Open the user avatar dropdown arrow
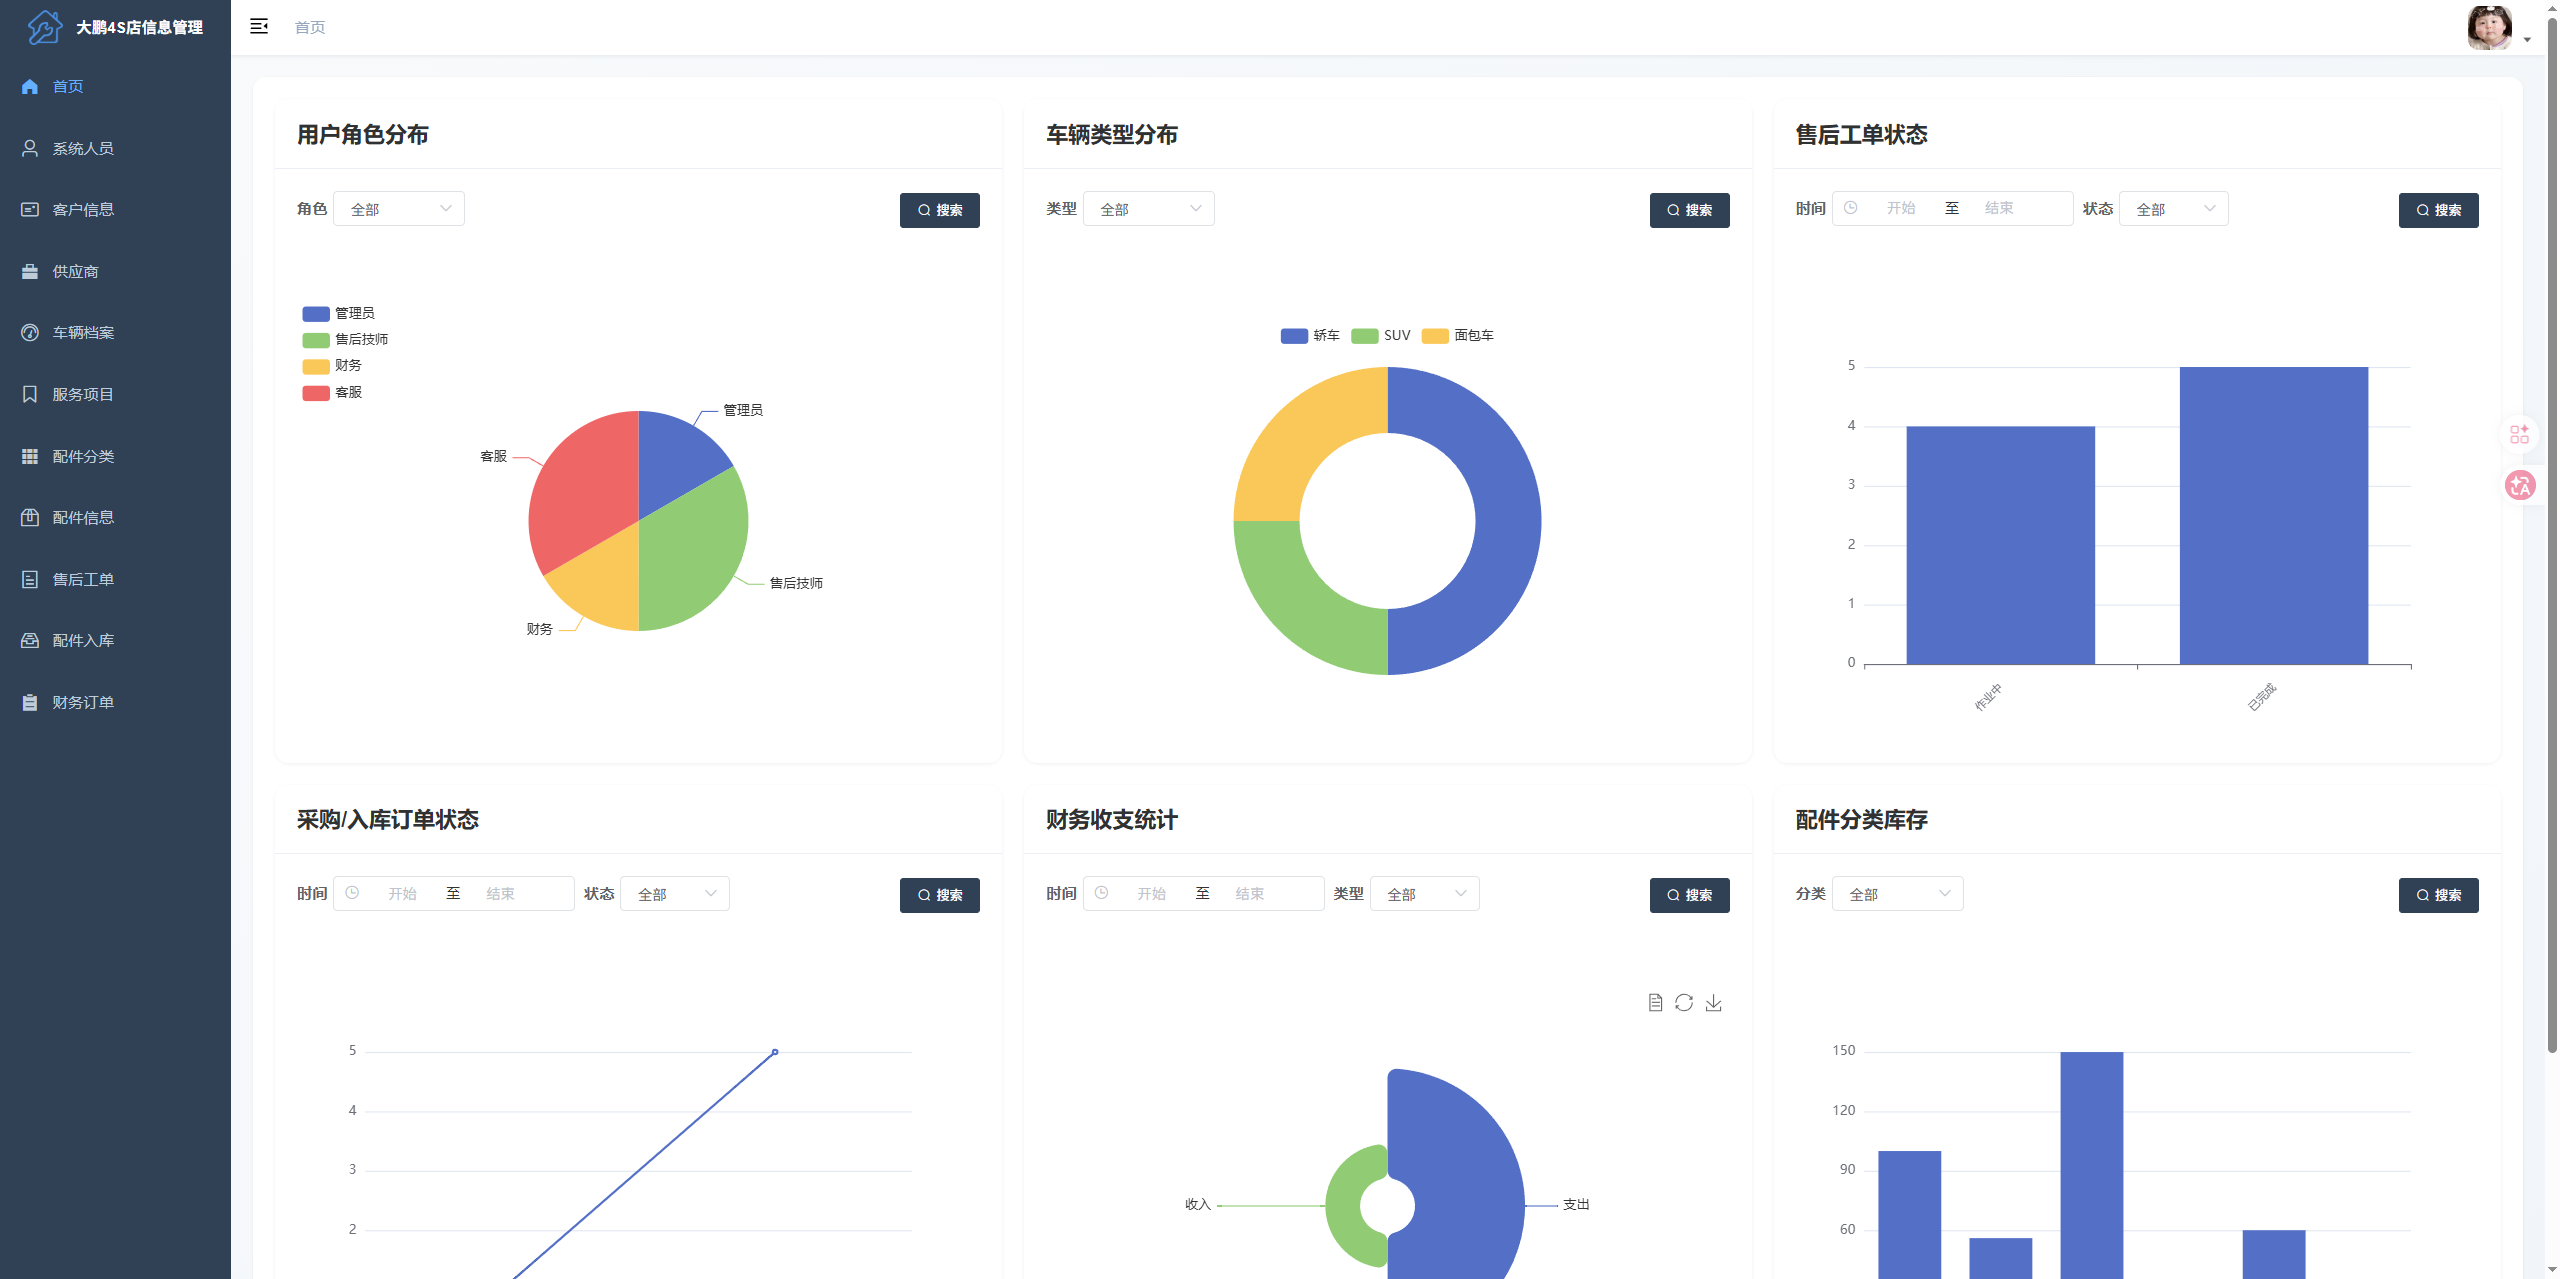2560x1279 pixels. (x=2527, y=40)
